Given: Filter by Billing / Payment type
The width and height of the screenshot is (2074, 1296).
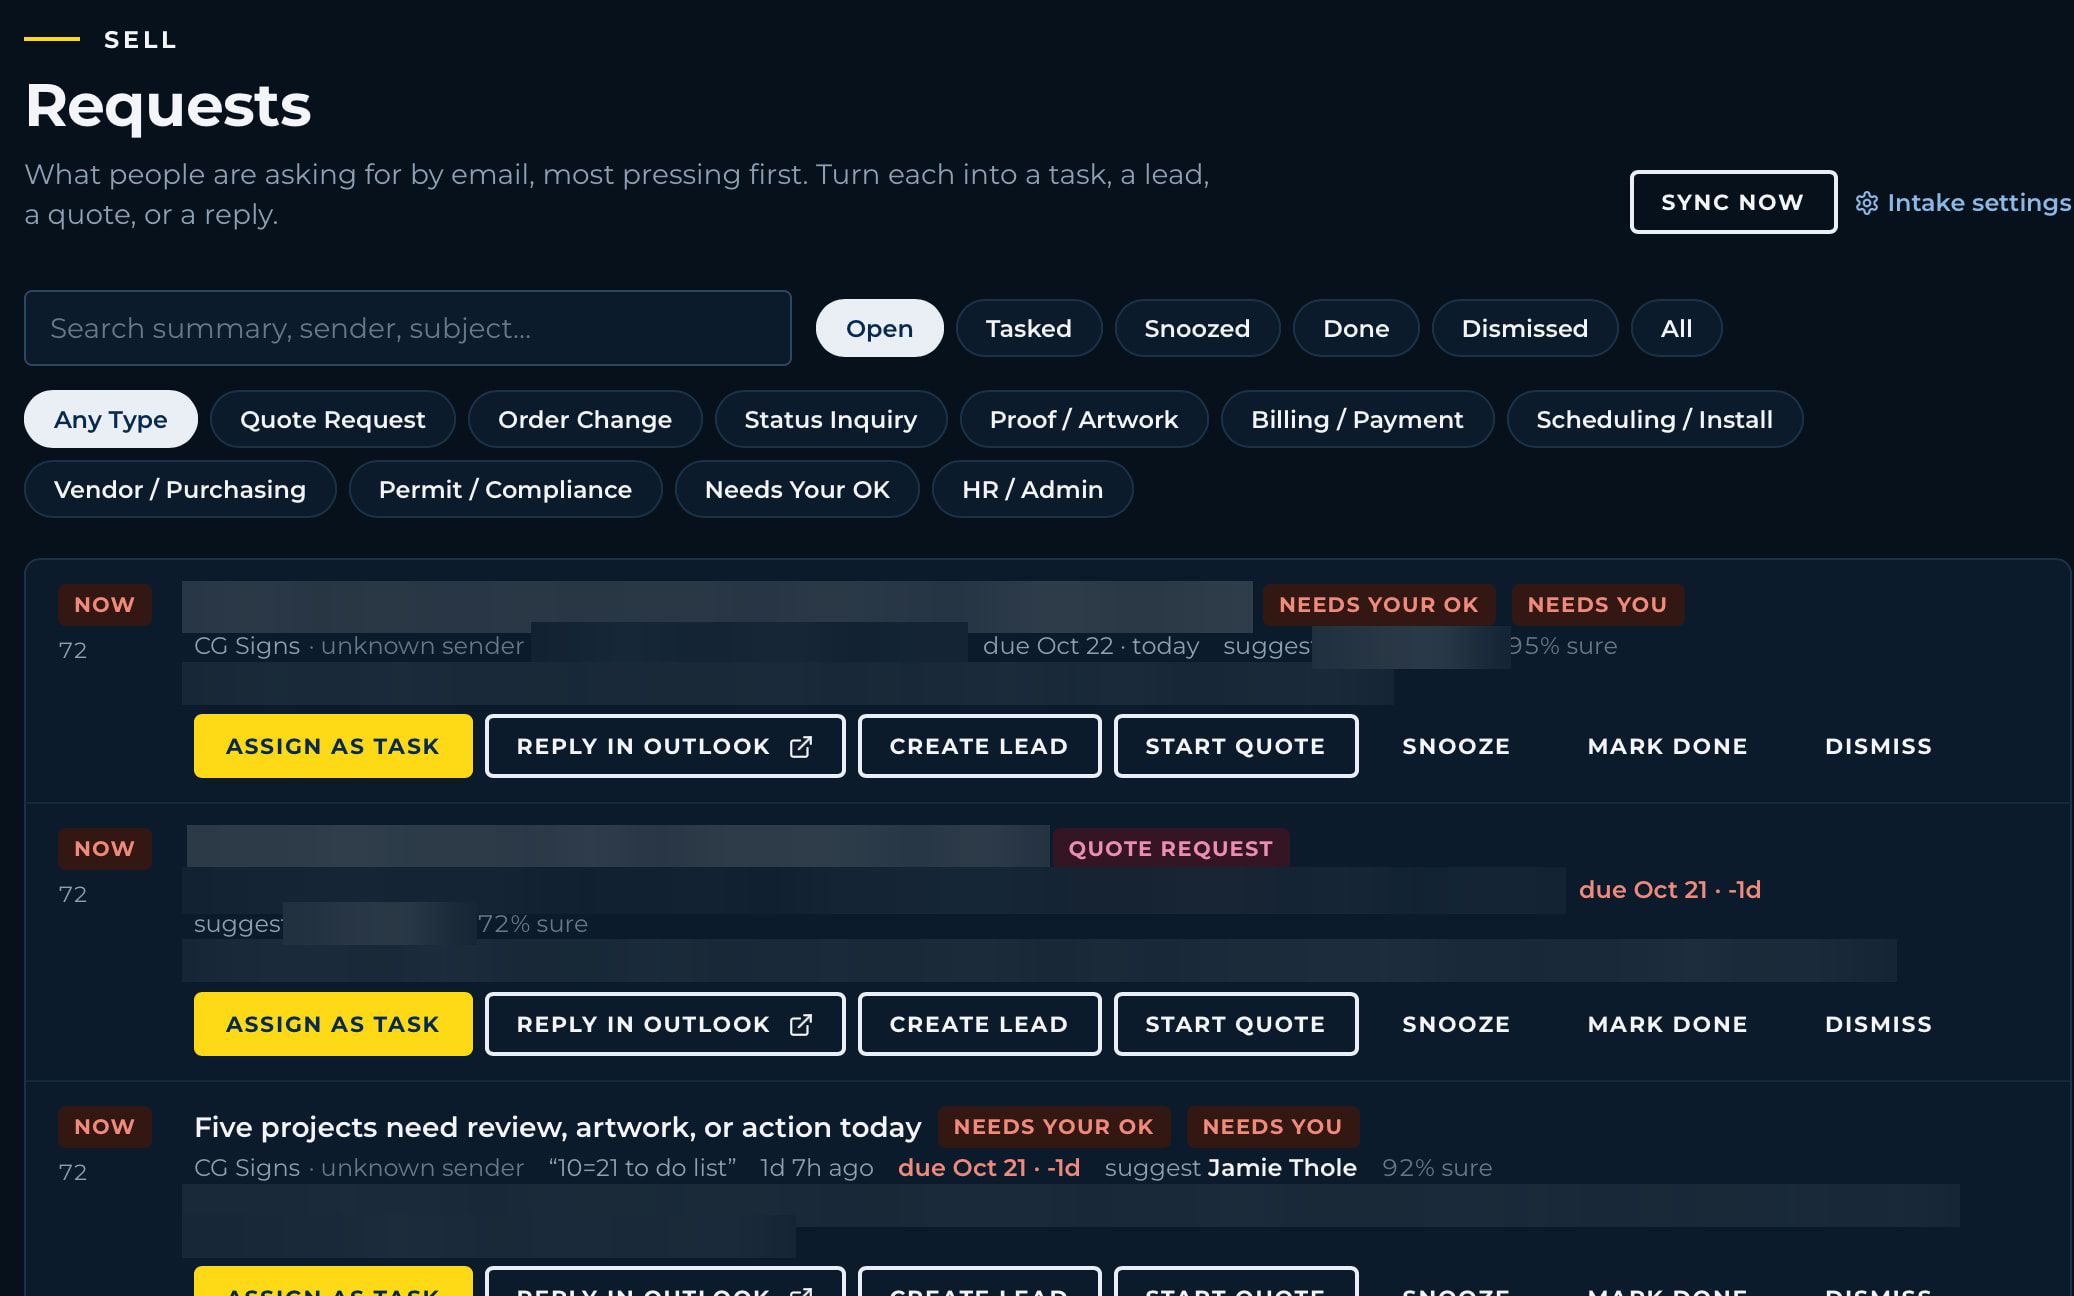Looking at the screenshot, I should pos(1357,419).
